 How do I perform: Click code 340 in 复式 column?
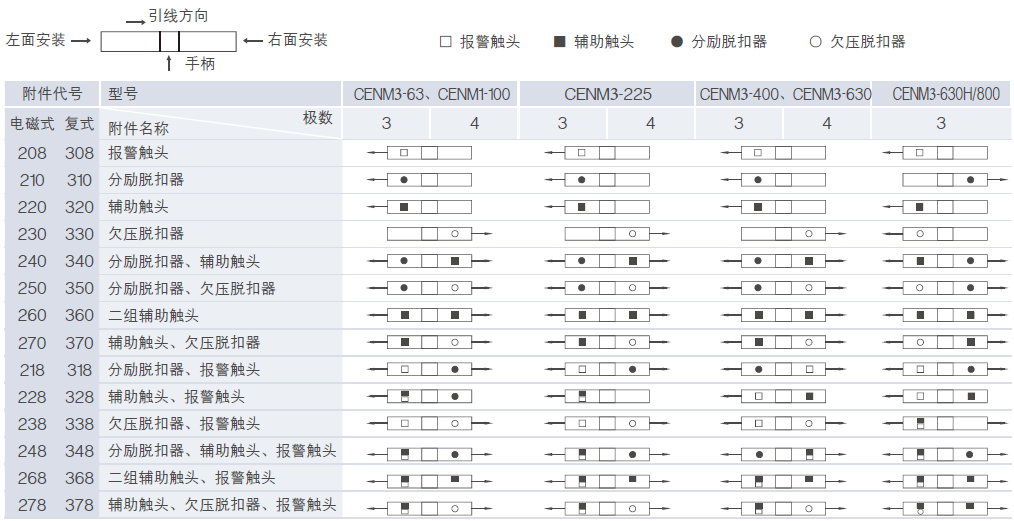coord(80,261)
